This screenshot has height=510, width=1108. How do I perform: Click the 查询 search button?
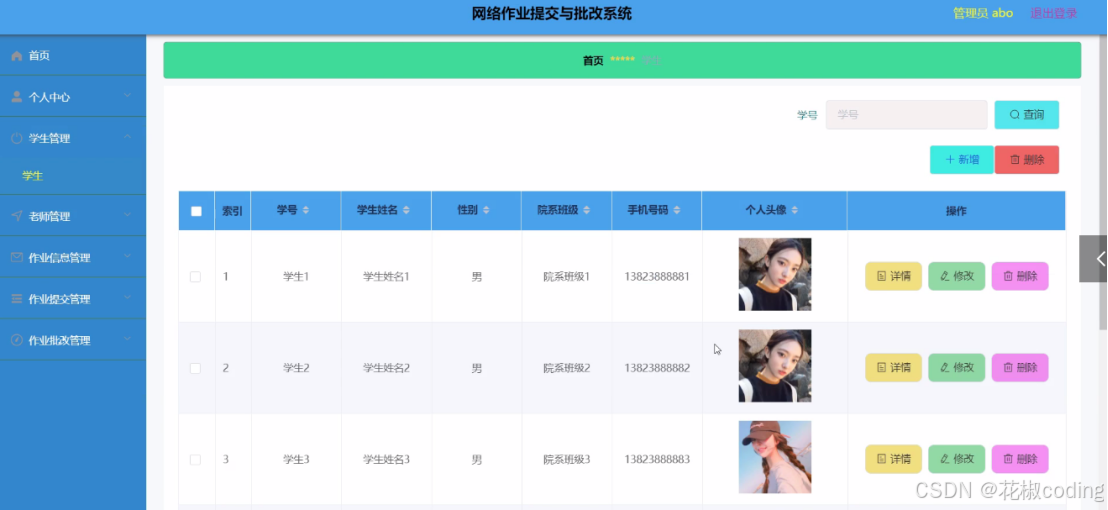click(1027, 114)
